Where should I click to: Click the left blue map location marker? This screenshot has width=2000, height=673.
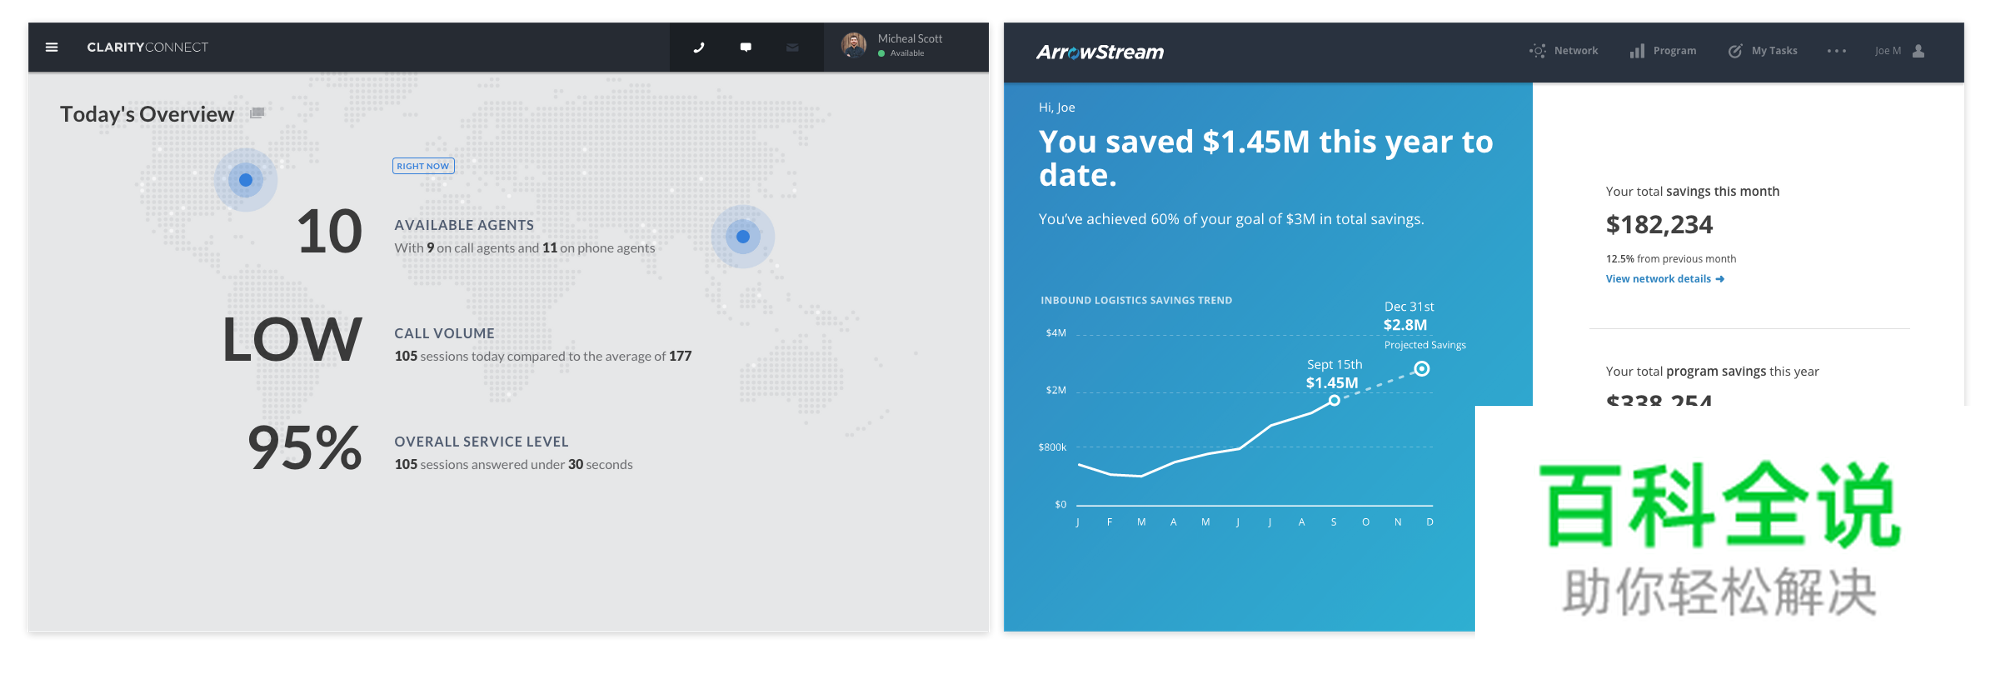[245, 180]
